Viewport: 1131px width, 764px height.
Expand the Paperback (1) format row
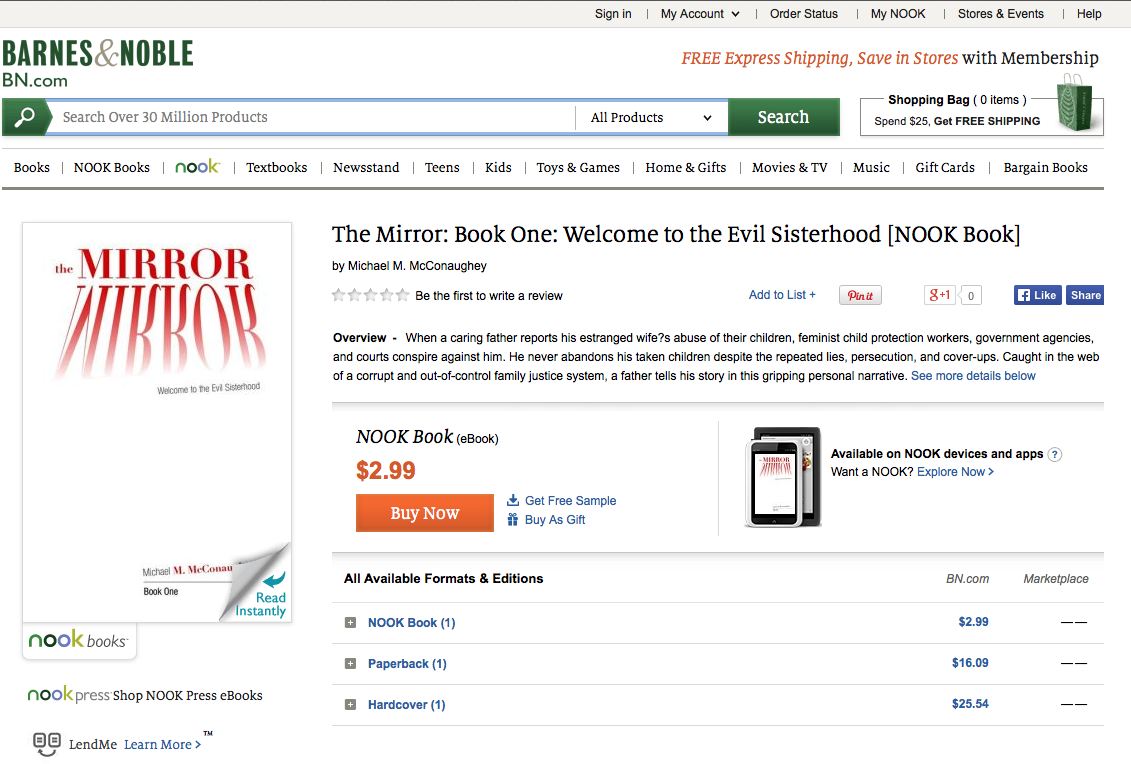[350, 664]
